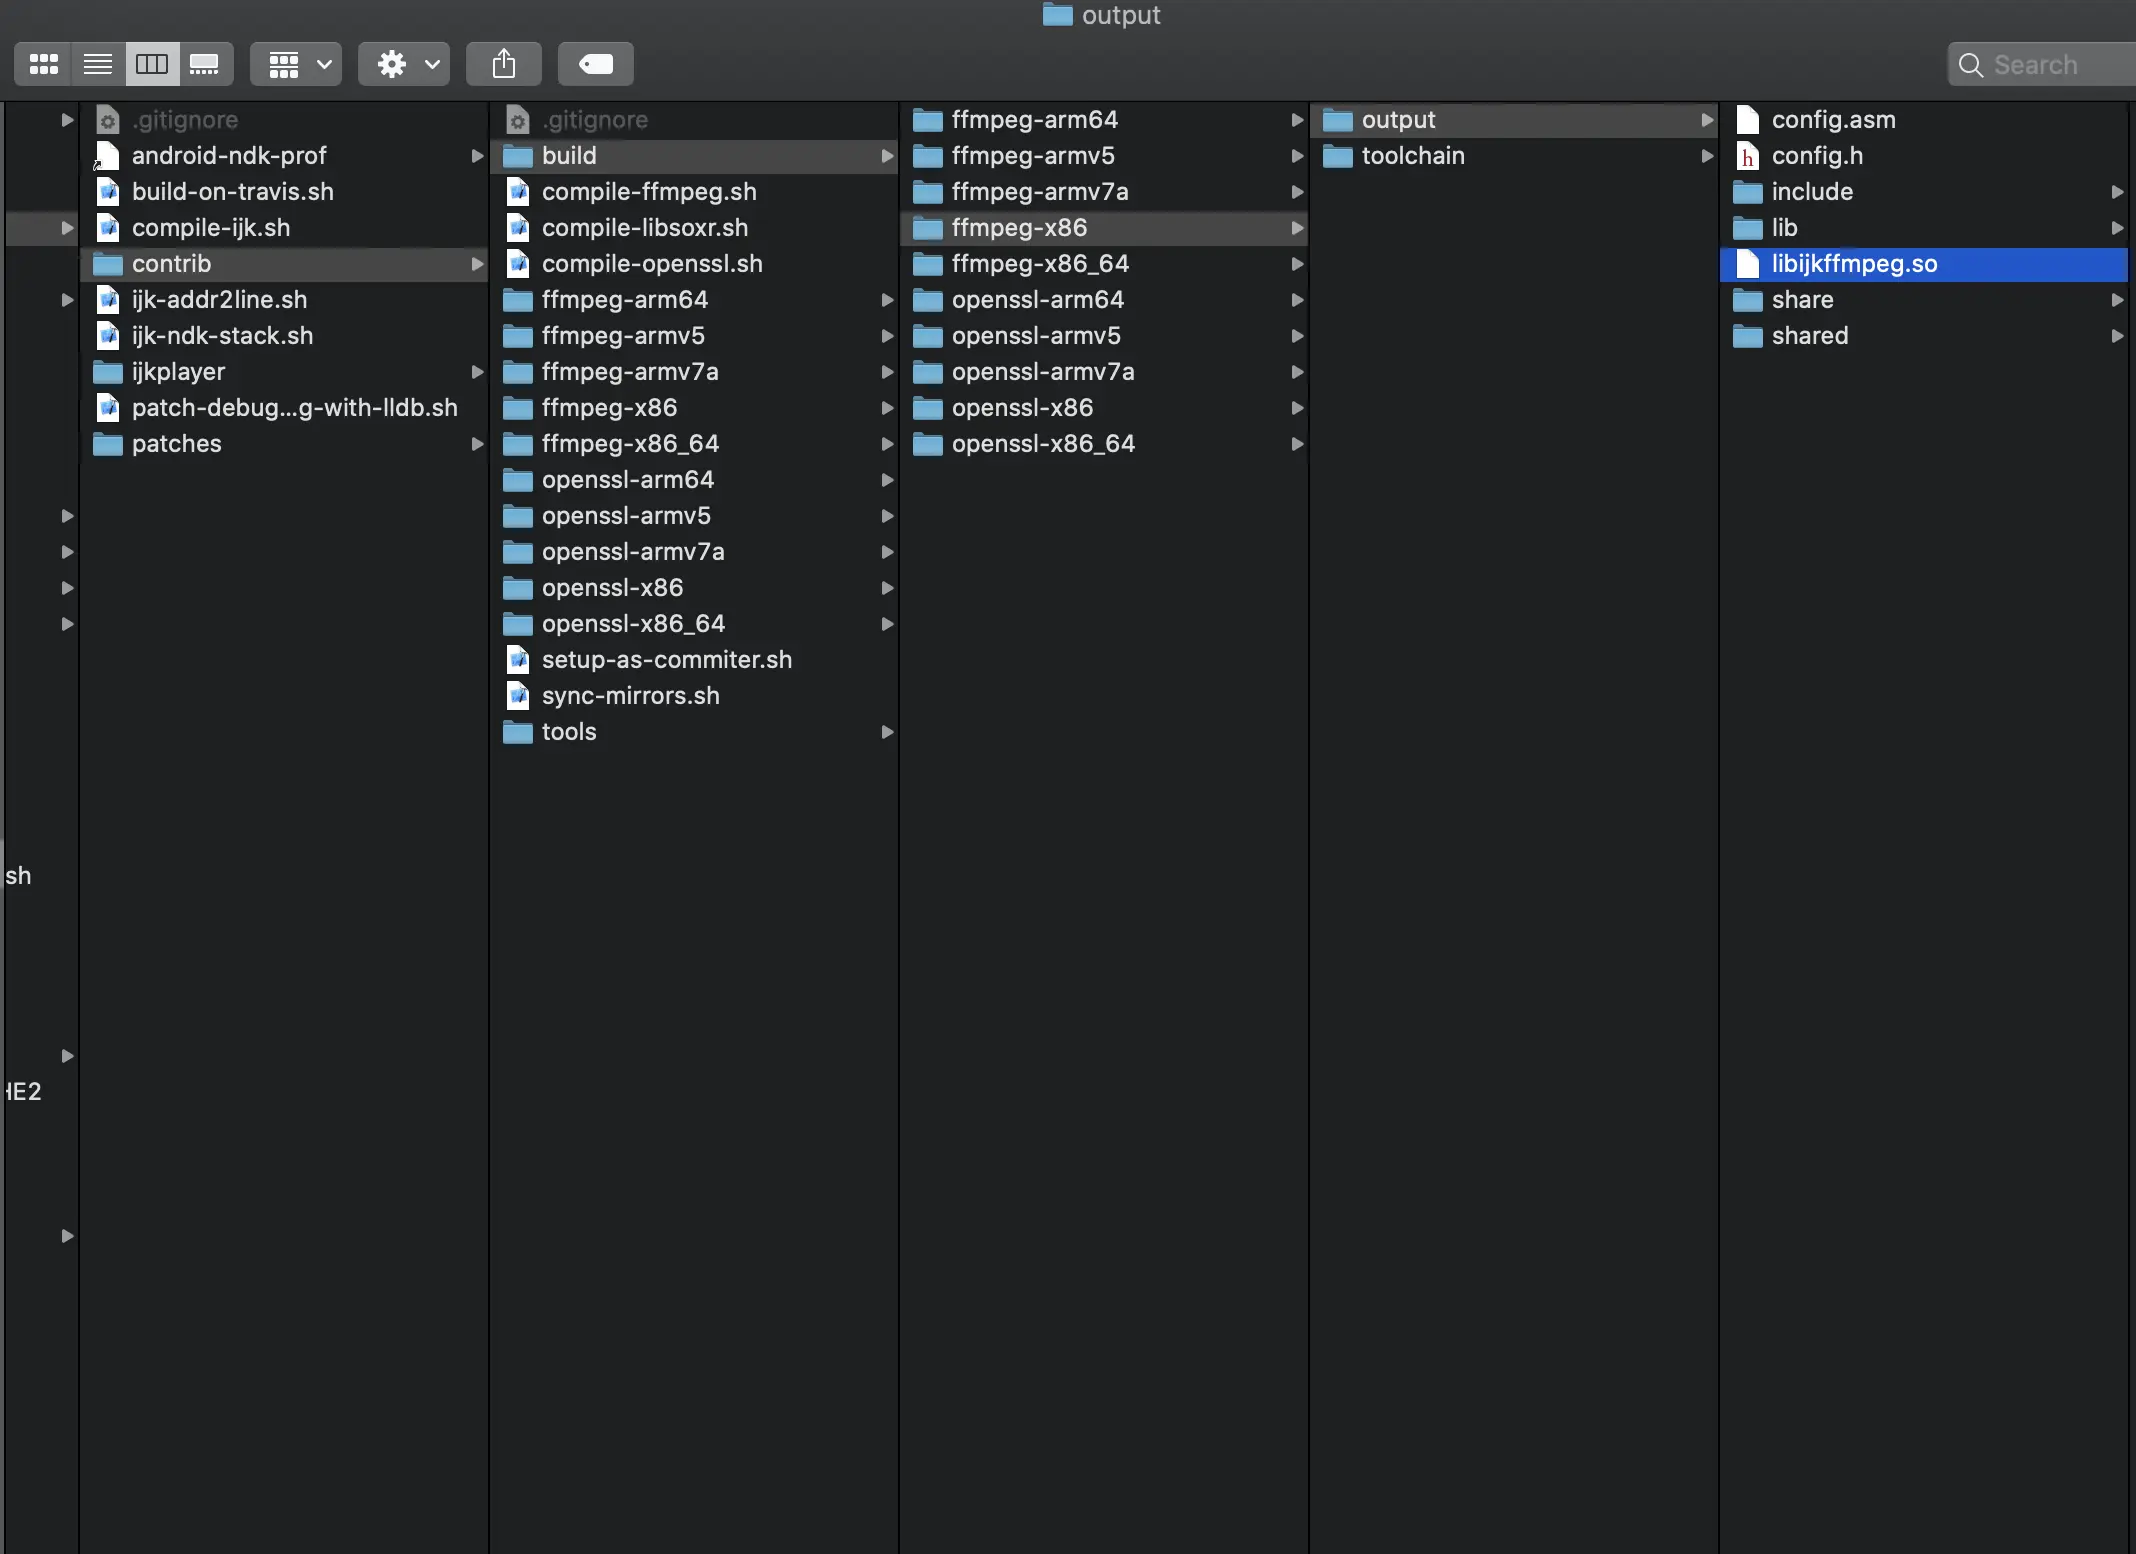The width and height of the screenshot is (2136, 1554).
Task: Click openssl-armv7a folder icon in build column
Action: 927,372
